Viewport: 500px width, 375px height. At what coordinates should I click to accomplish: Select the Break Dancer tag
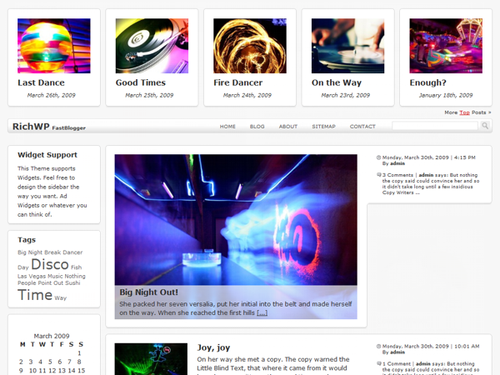(63, 252)
